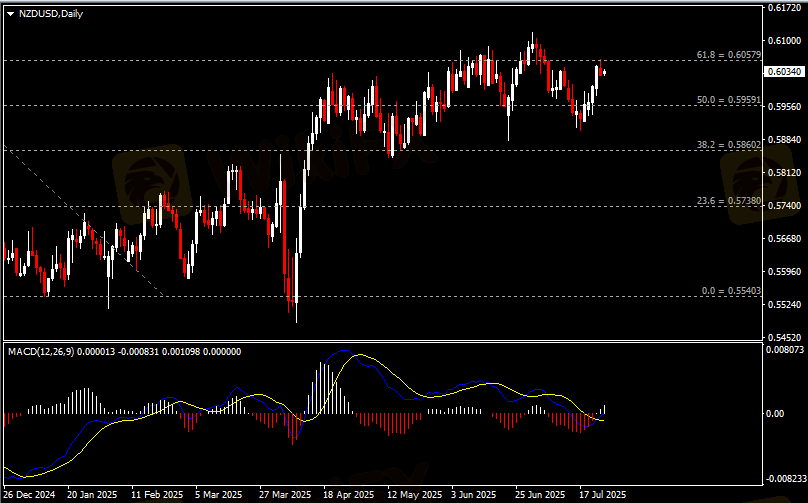808x503 pixels.
Task: Click the 5 Mar 2025 date label
Action: coord(219,495)
